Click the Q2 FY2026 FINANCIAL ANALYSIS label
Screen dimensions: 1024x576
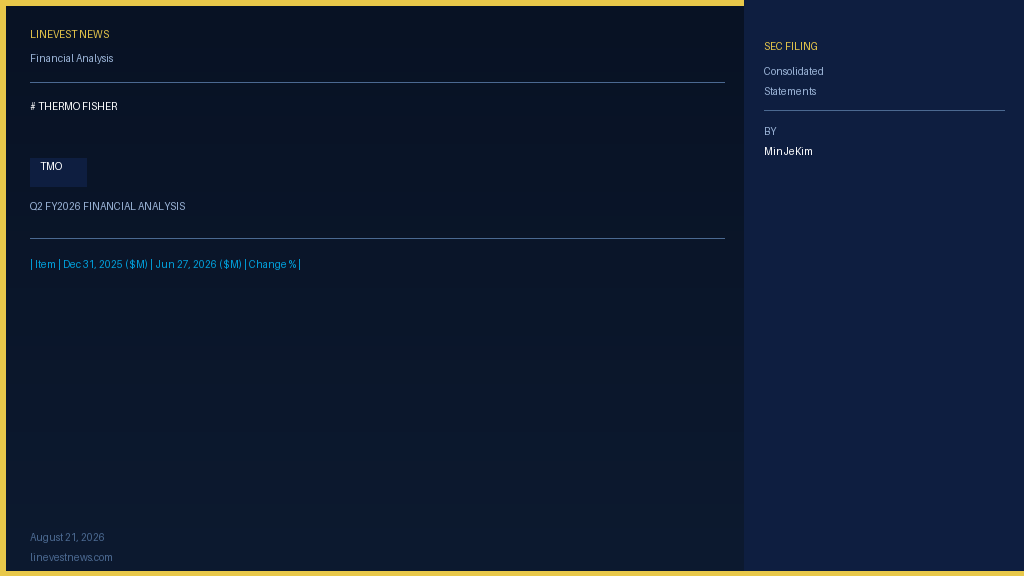[x=107, y=206]
